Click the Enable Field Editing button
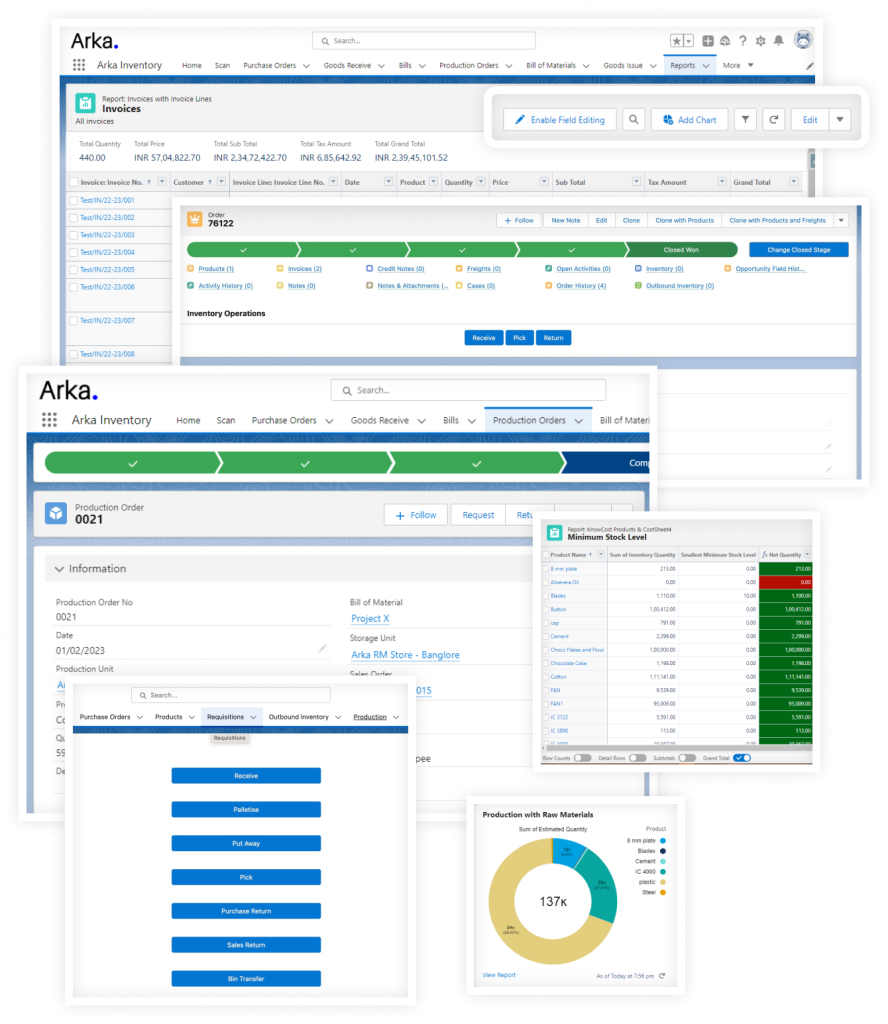 560,120
